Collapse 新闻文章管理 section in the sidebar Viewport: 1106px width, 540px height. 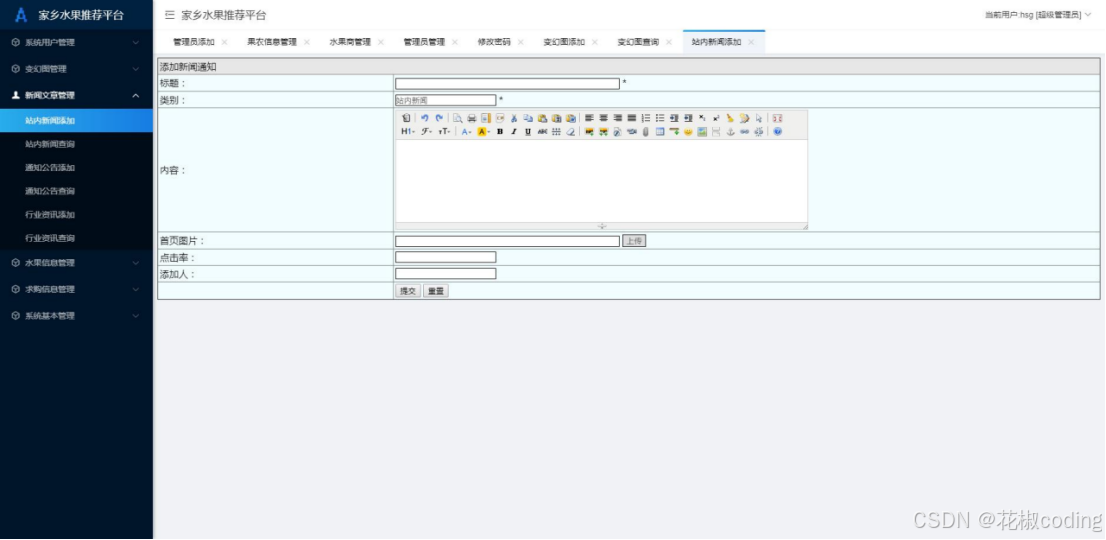tap(76, 95)
